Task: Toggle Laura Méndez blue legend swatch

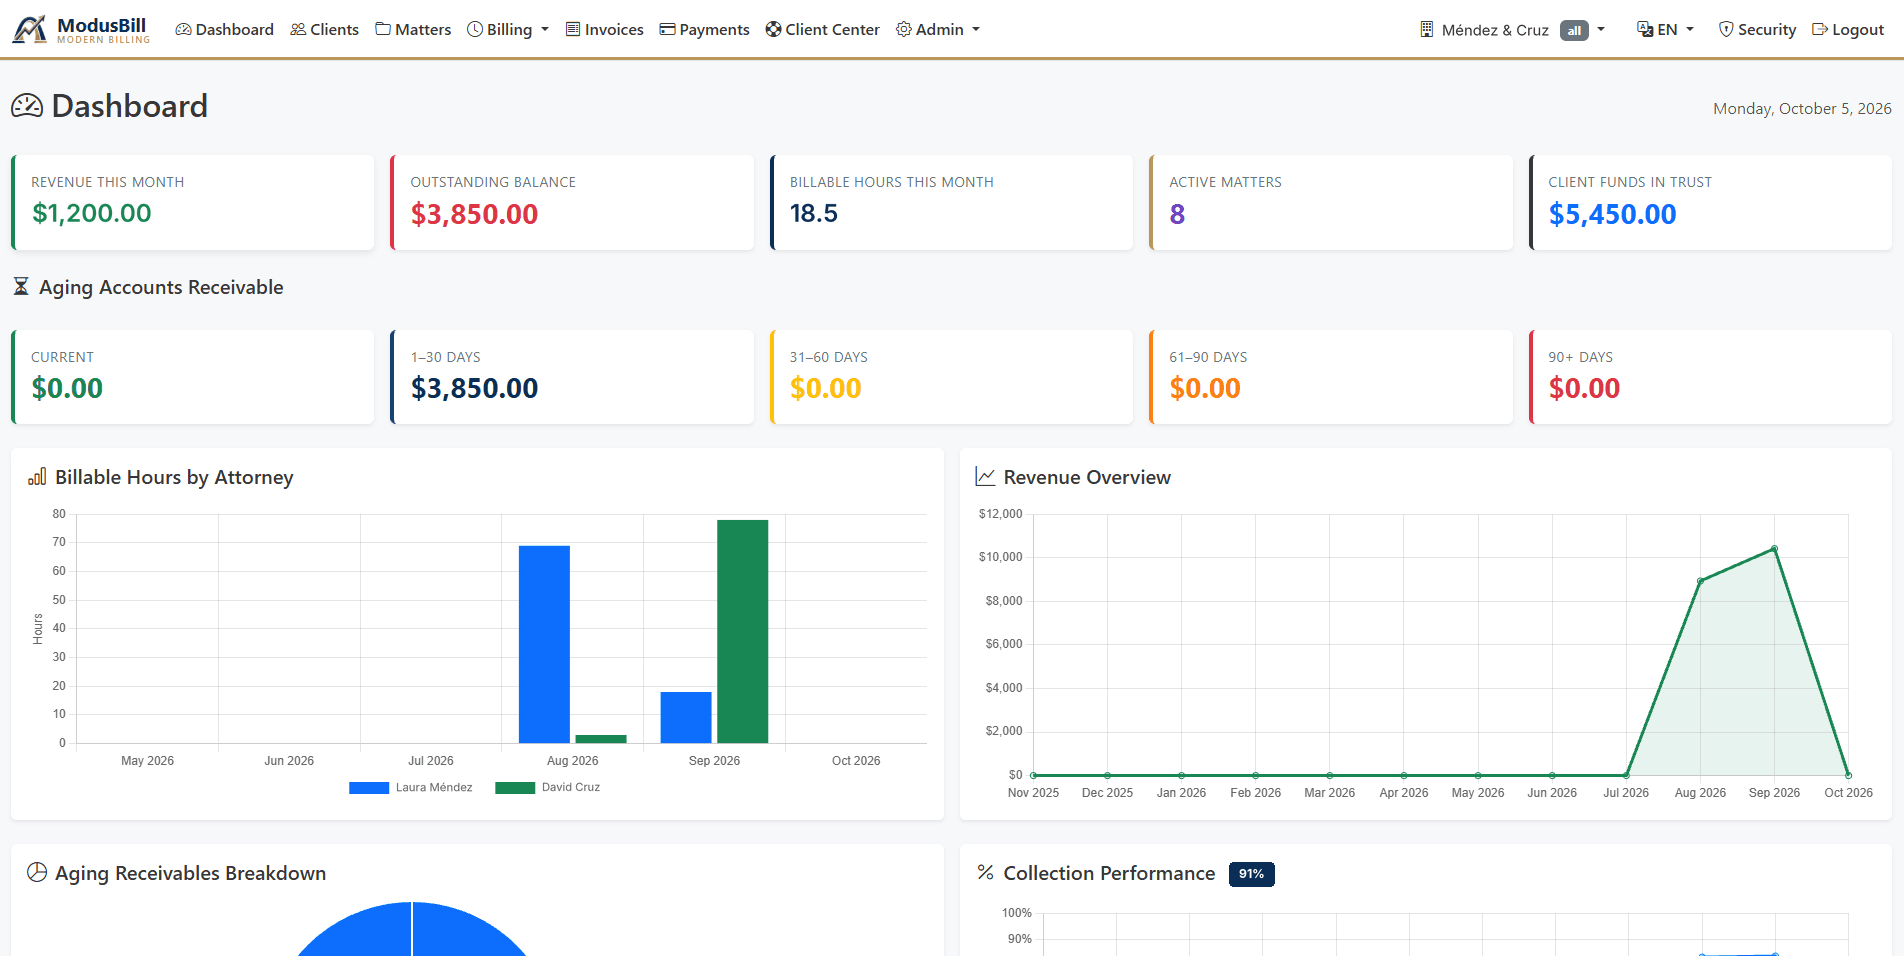Action: 369,788
